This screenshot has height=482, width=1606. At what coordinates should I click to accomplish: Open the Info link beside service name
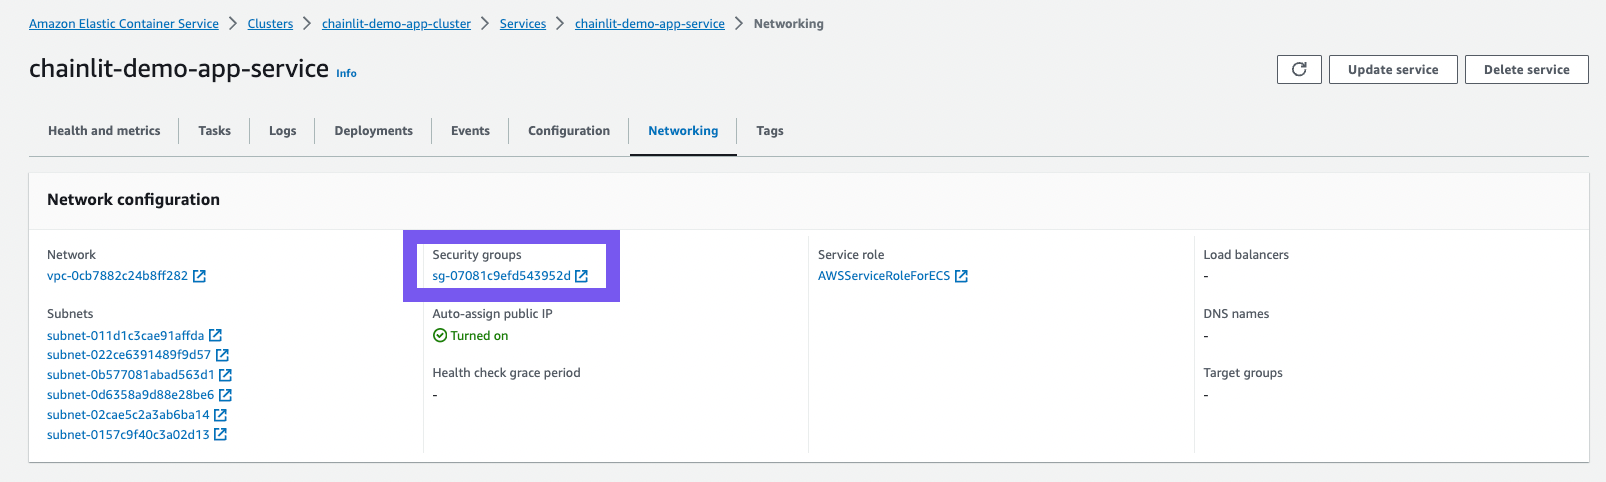[346, 74]
